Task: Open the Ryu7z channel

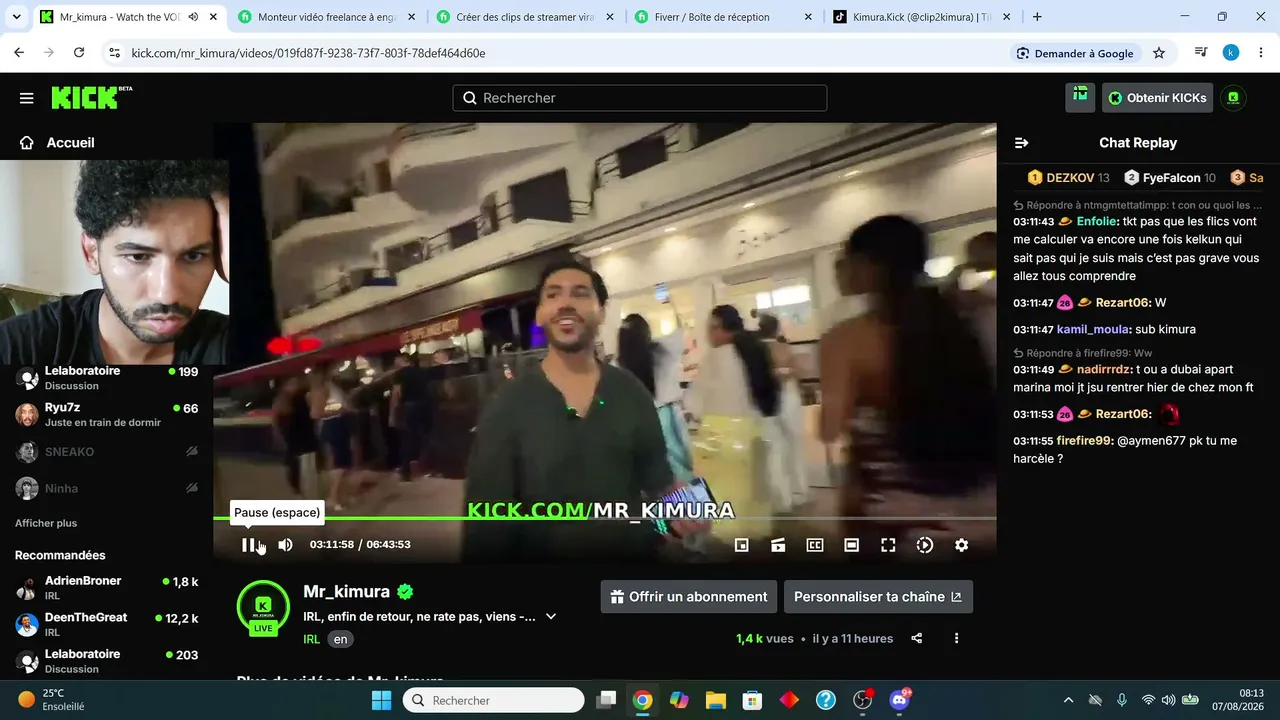Action: click(107, 415)
